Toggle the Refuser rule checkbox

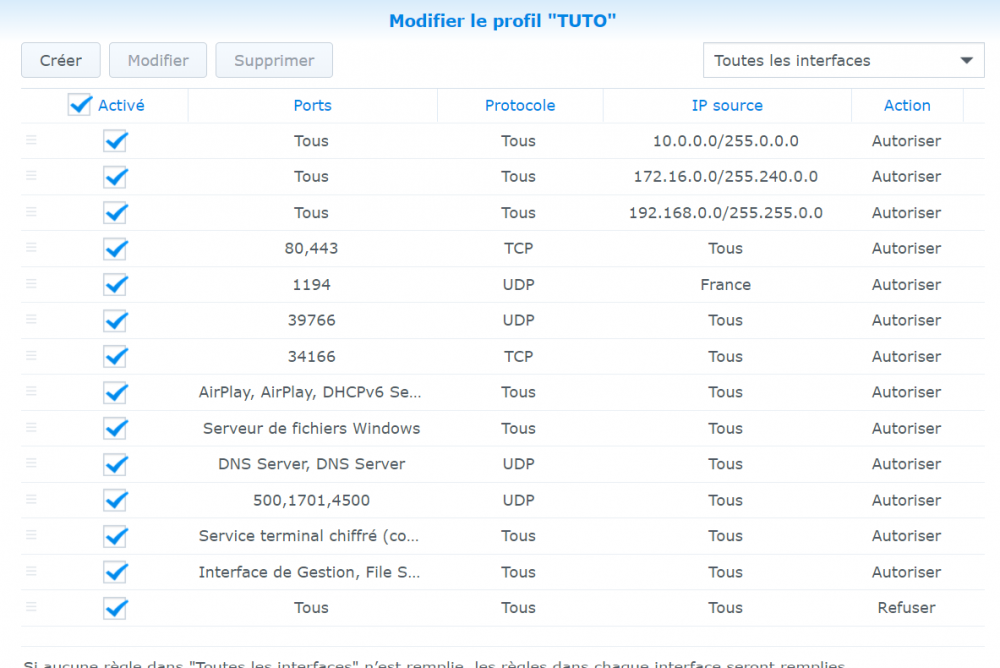click(115, 608)
